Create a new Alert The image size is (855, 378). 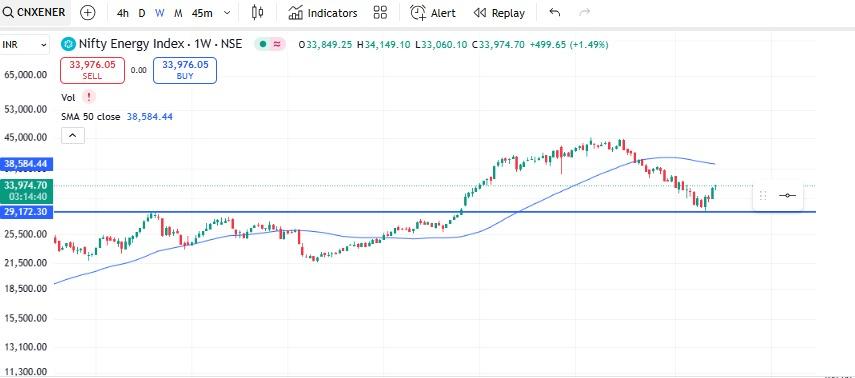pyautogui.click(x=433, y=13)
